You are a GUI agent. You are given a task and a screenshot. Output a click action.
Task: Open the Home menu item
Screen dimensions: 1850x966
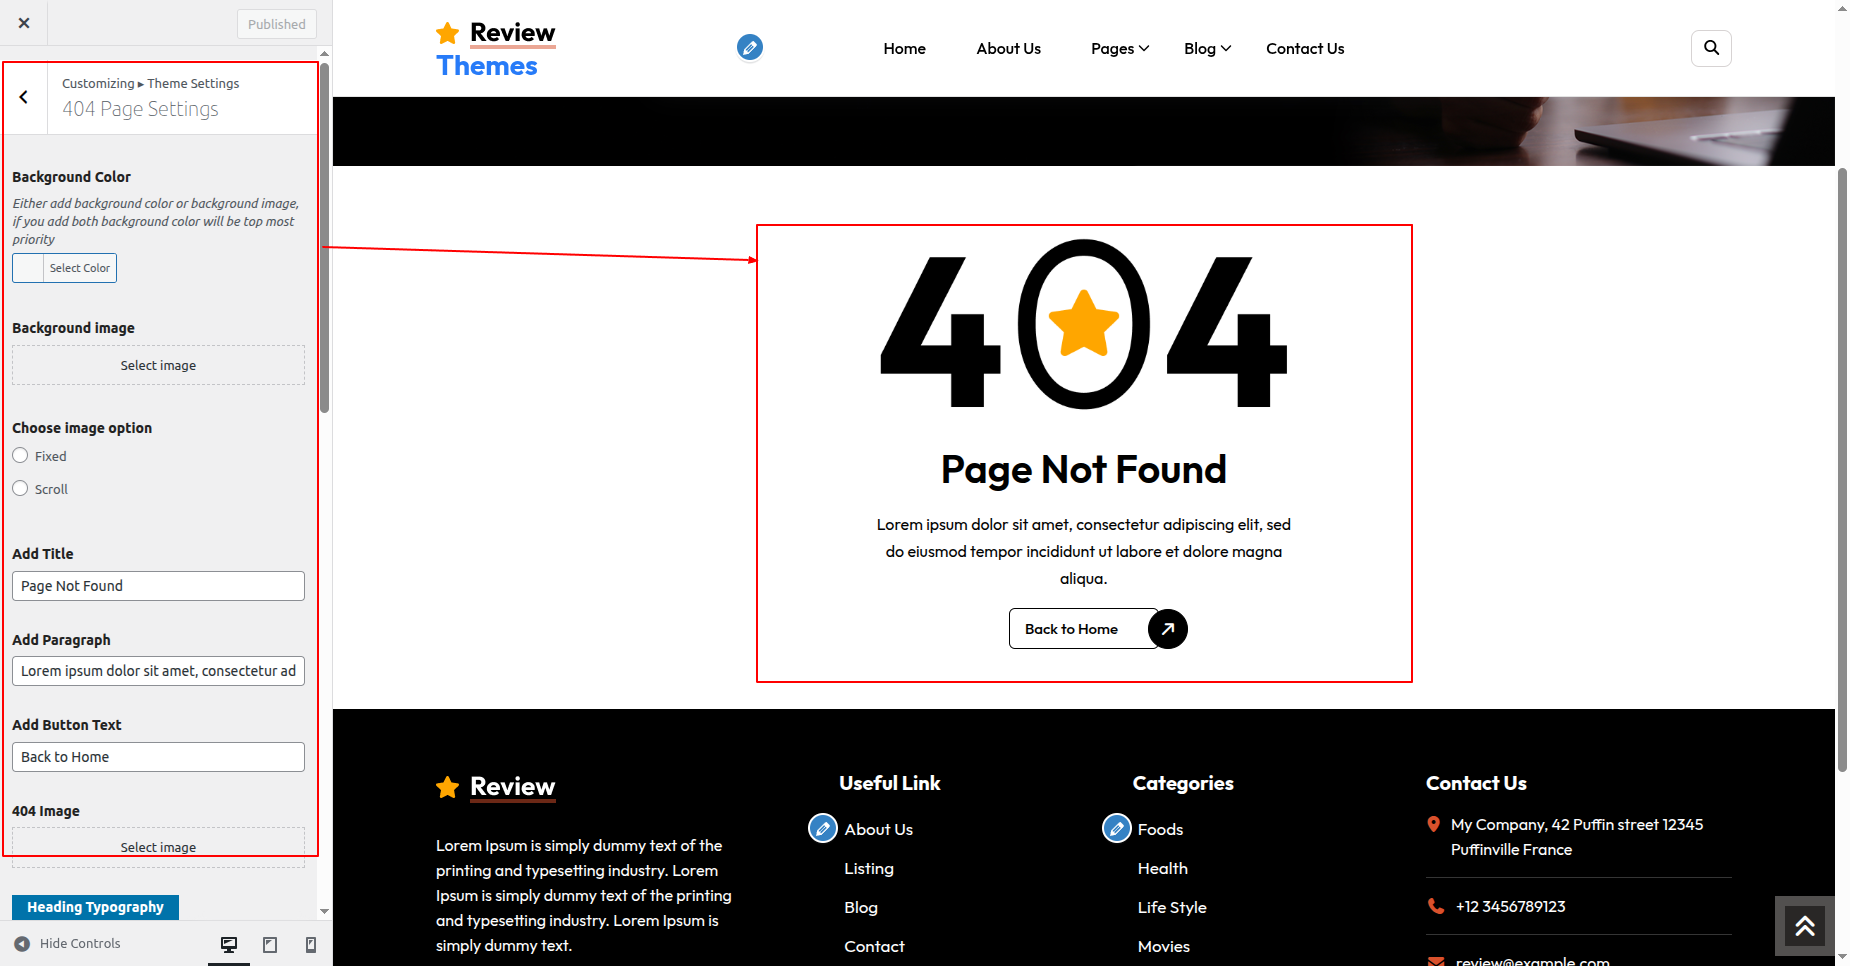[x=904, y=48]
